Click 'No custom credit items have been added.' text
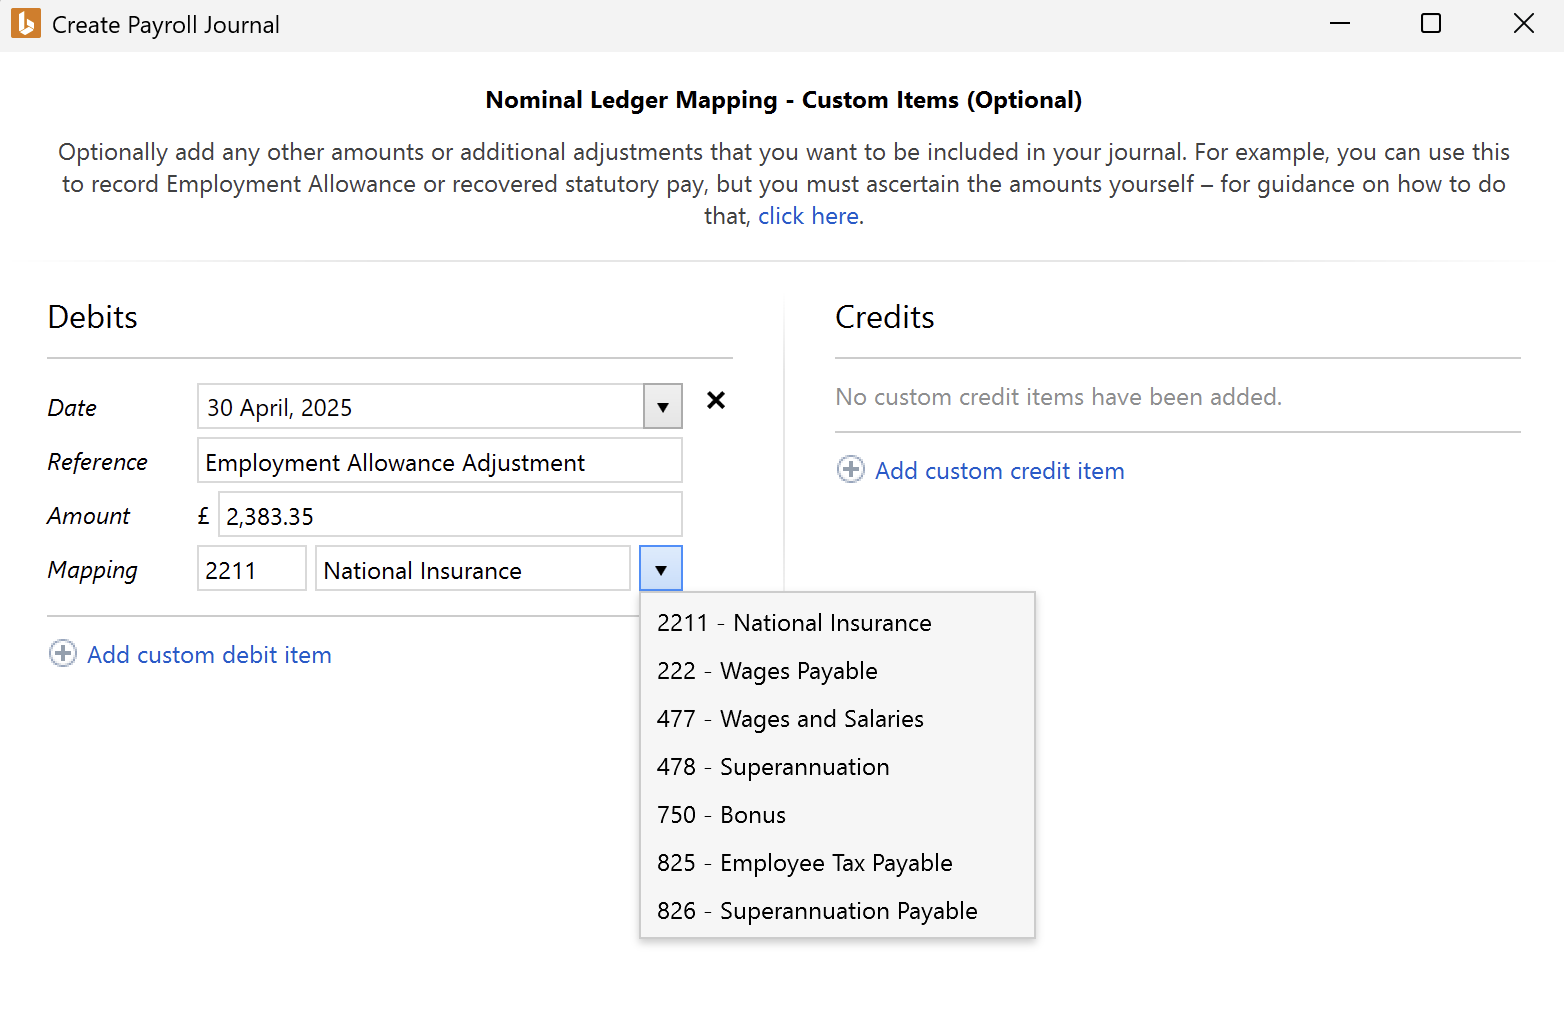Image resolution: width=1564 pixels, height=1018 pixels. point(1058,397)
